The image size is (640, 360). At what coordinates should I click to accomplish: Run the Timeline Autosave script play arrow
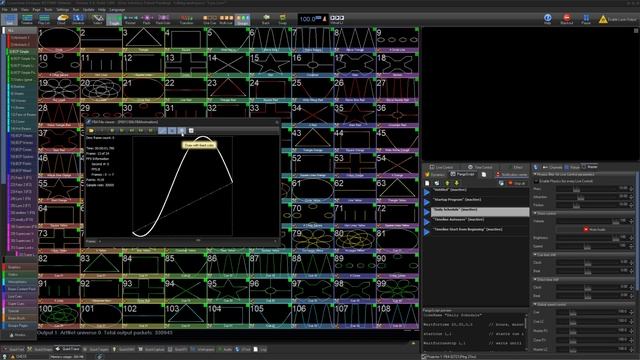coord(427,222)
